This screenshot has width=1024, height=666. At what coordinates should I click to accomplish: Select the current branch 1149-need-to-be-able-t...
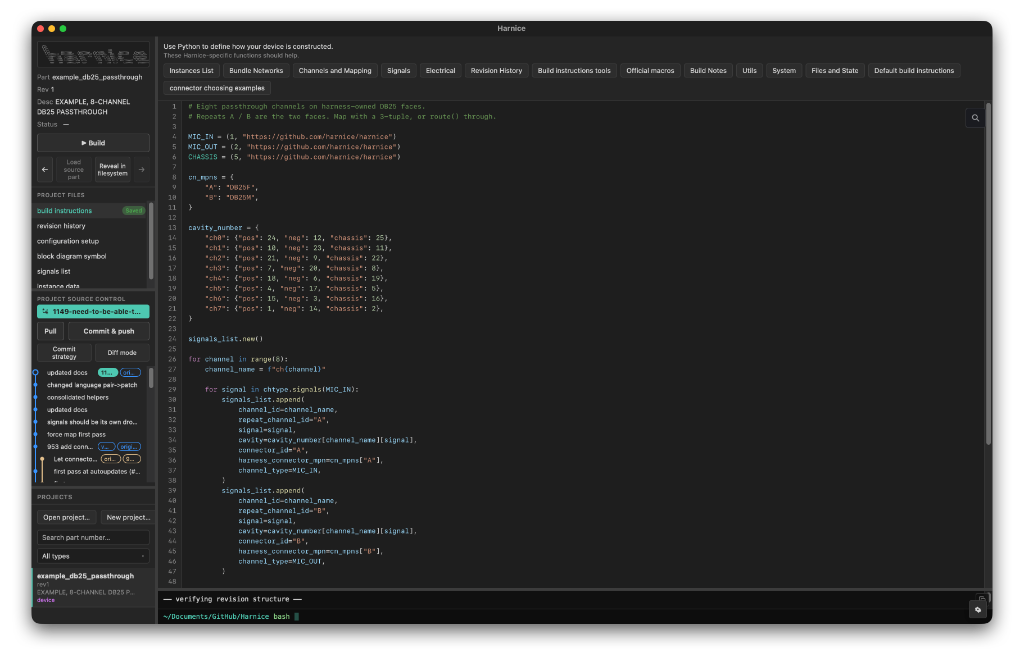point(93,312)
